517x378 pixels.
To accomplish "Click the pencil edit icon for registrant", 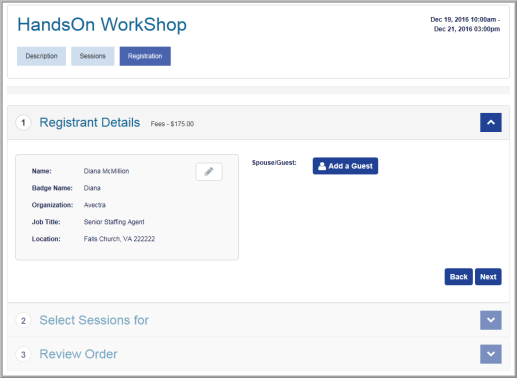I will click(209, 172).
